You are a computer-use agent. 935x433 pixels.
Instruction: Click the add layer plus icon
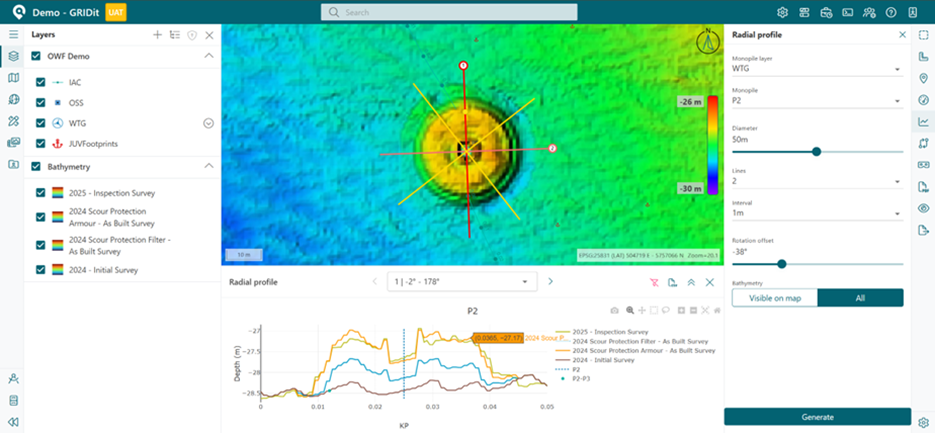click(157, 35)
